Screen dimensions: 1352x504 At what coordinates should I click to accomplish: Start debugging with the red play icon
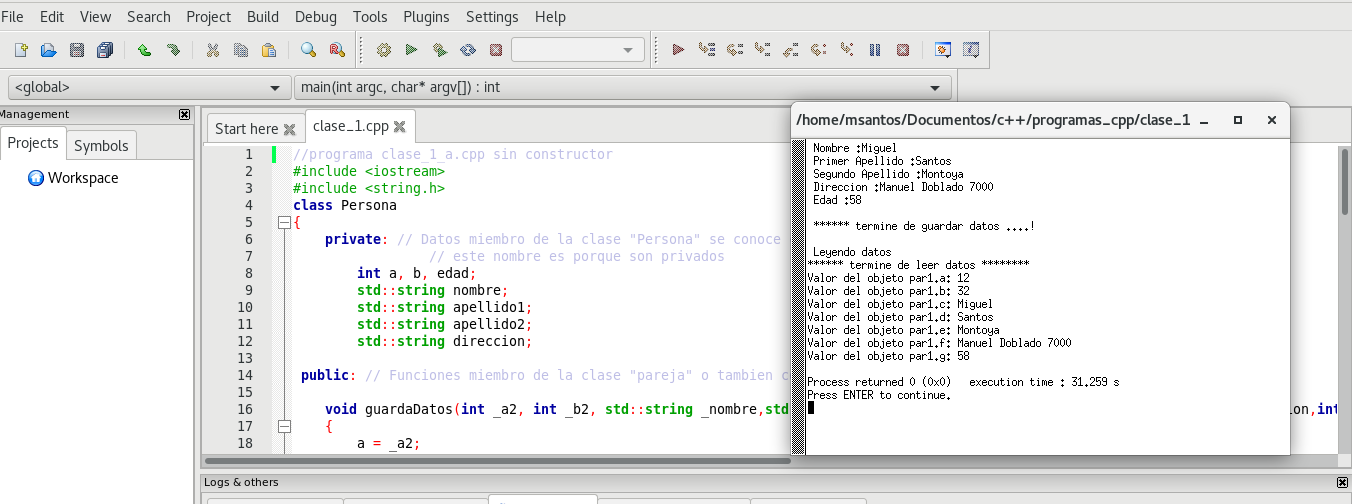[678, 50]
